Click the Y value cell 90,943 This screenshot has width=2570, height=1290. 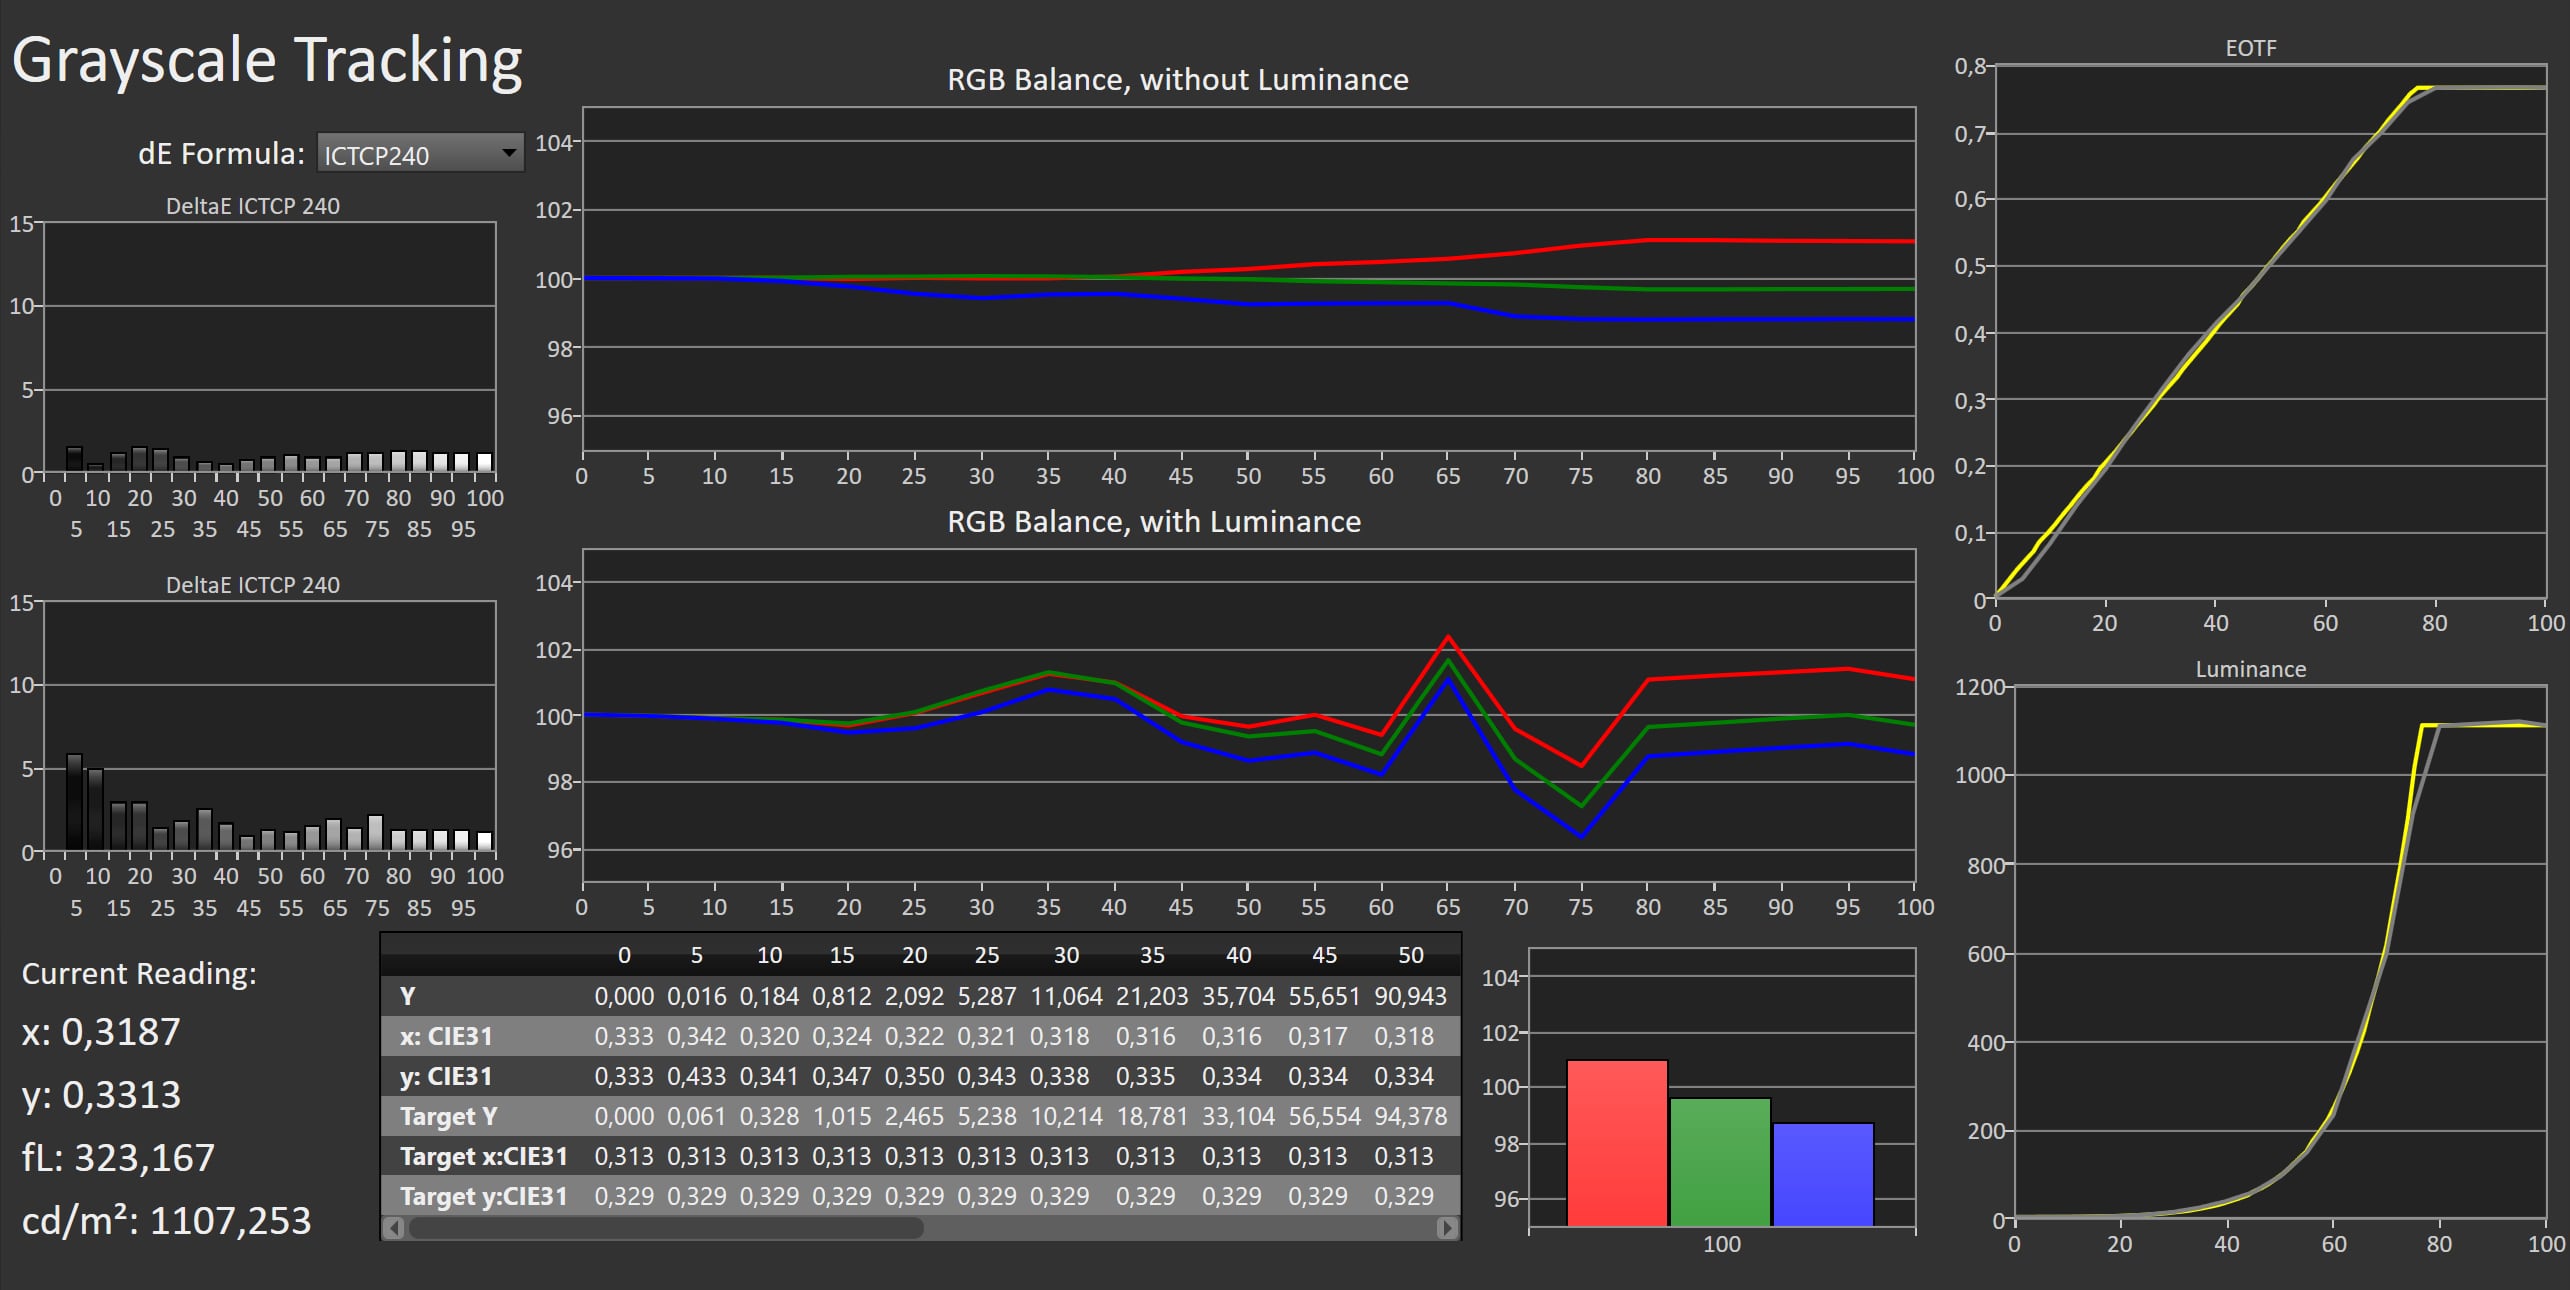1410,996
